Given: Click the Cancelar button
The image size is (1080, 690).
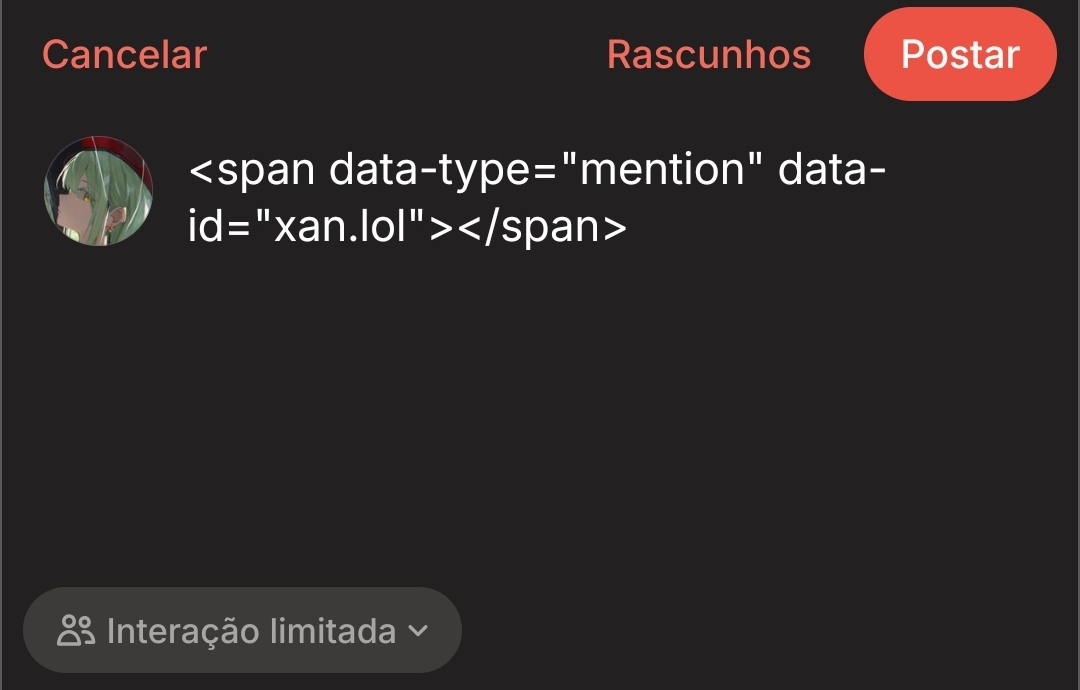Looking at the screenshot, I should (x=124, y=54).
